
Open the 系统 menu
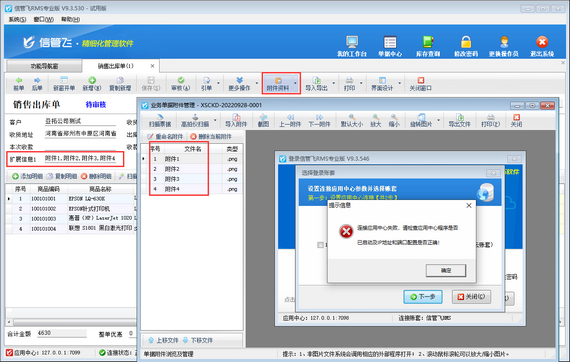pos(17,19)
